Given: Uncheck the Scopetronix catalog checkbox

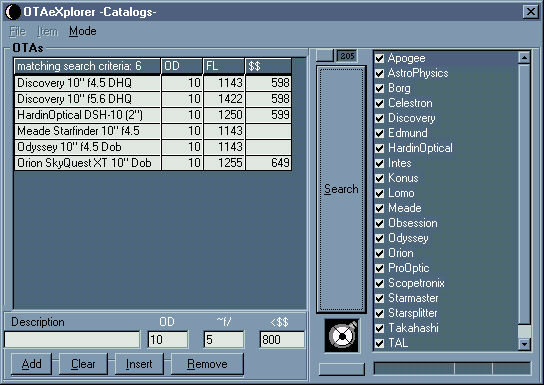Looking at the screenshot, I should point(380,283).
